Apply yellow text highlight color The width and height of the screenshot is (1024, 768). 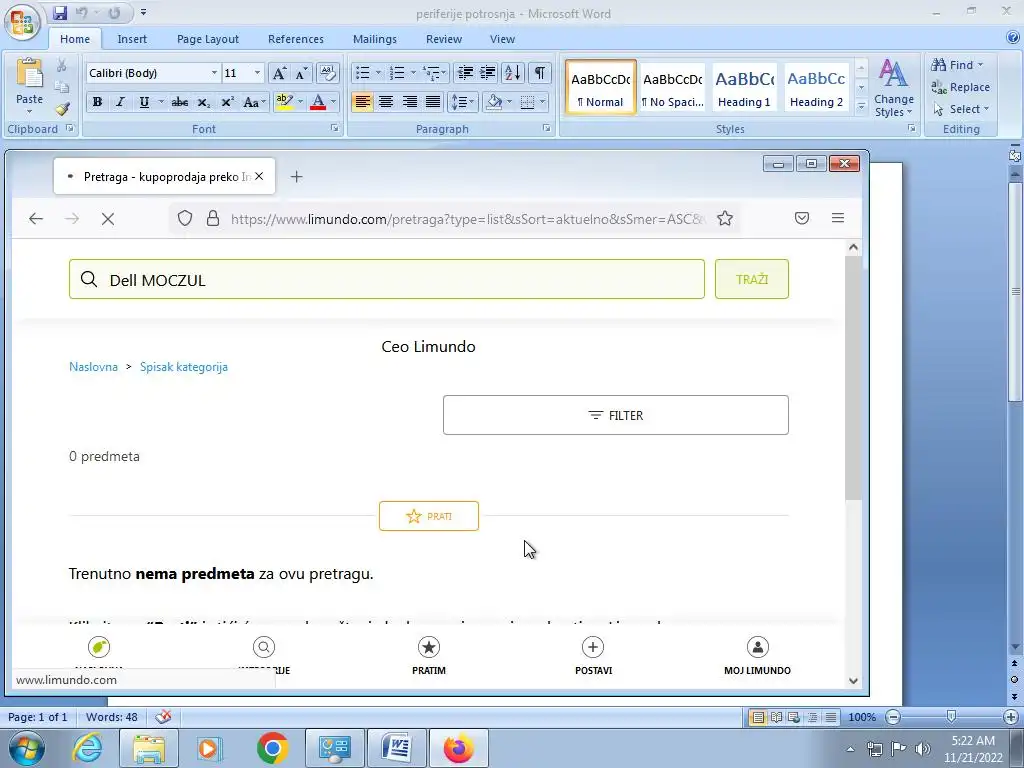[x=284, y=102]
